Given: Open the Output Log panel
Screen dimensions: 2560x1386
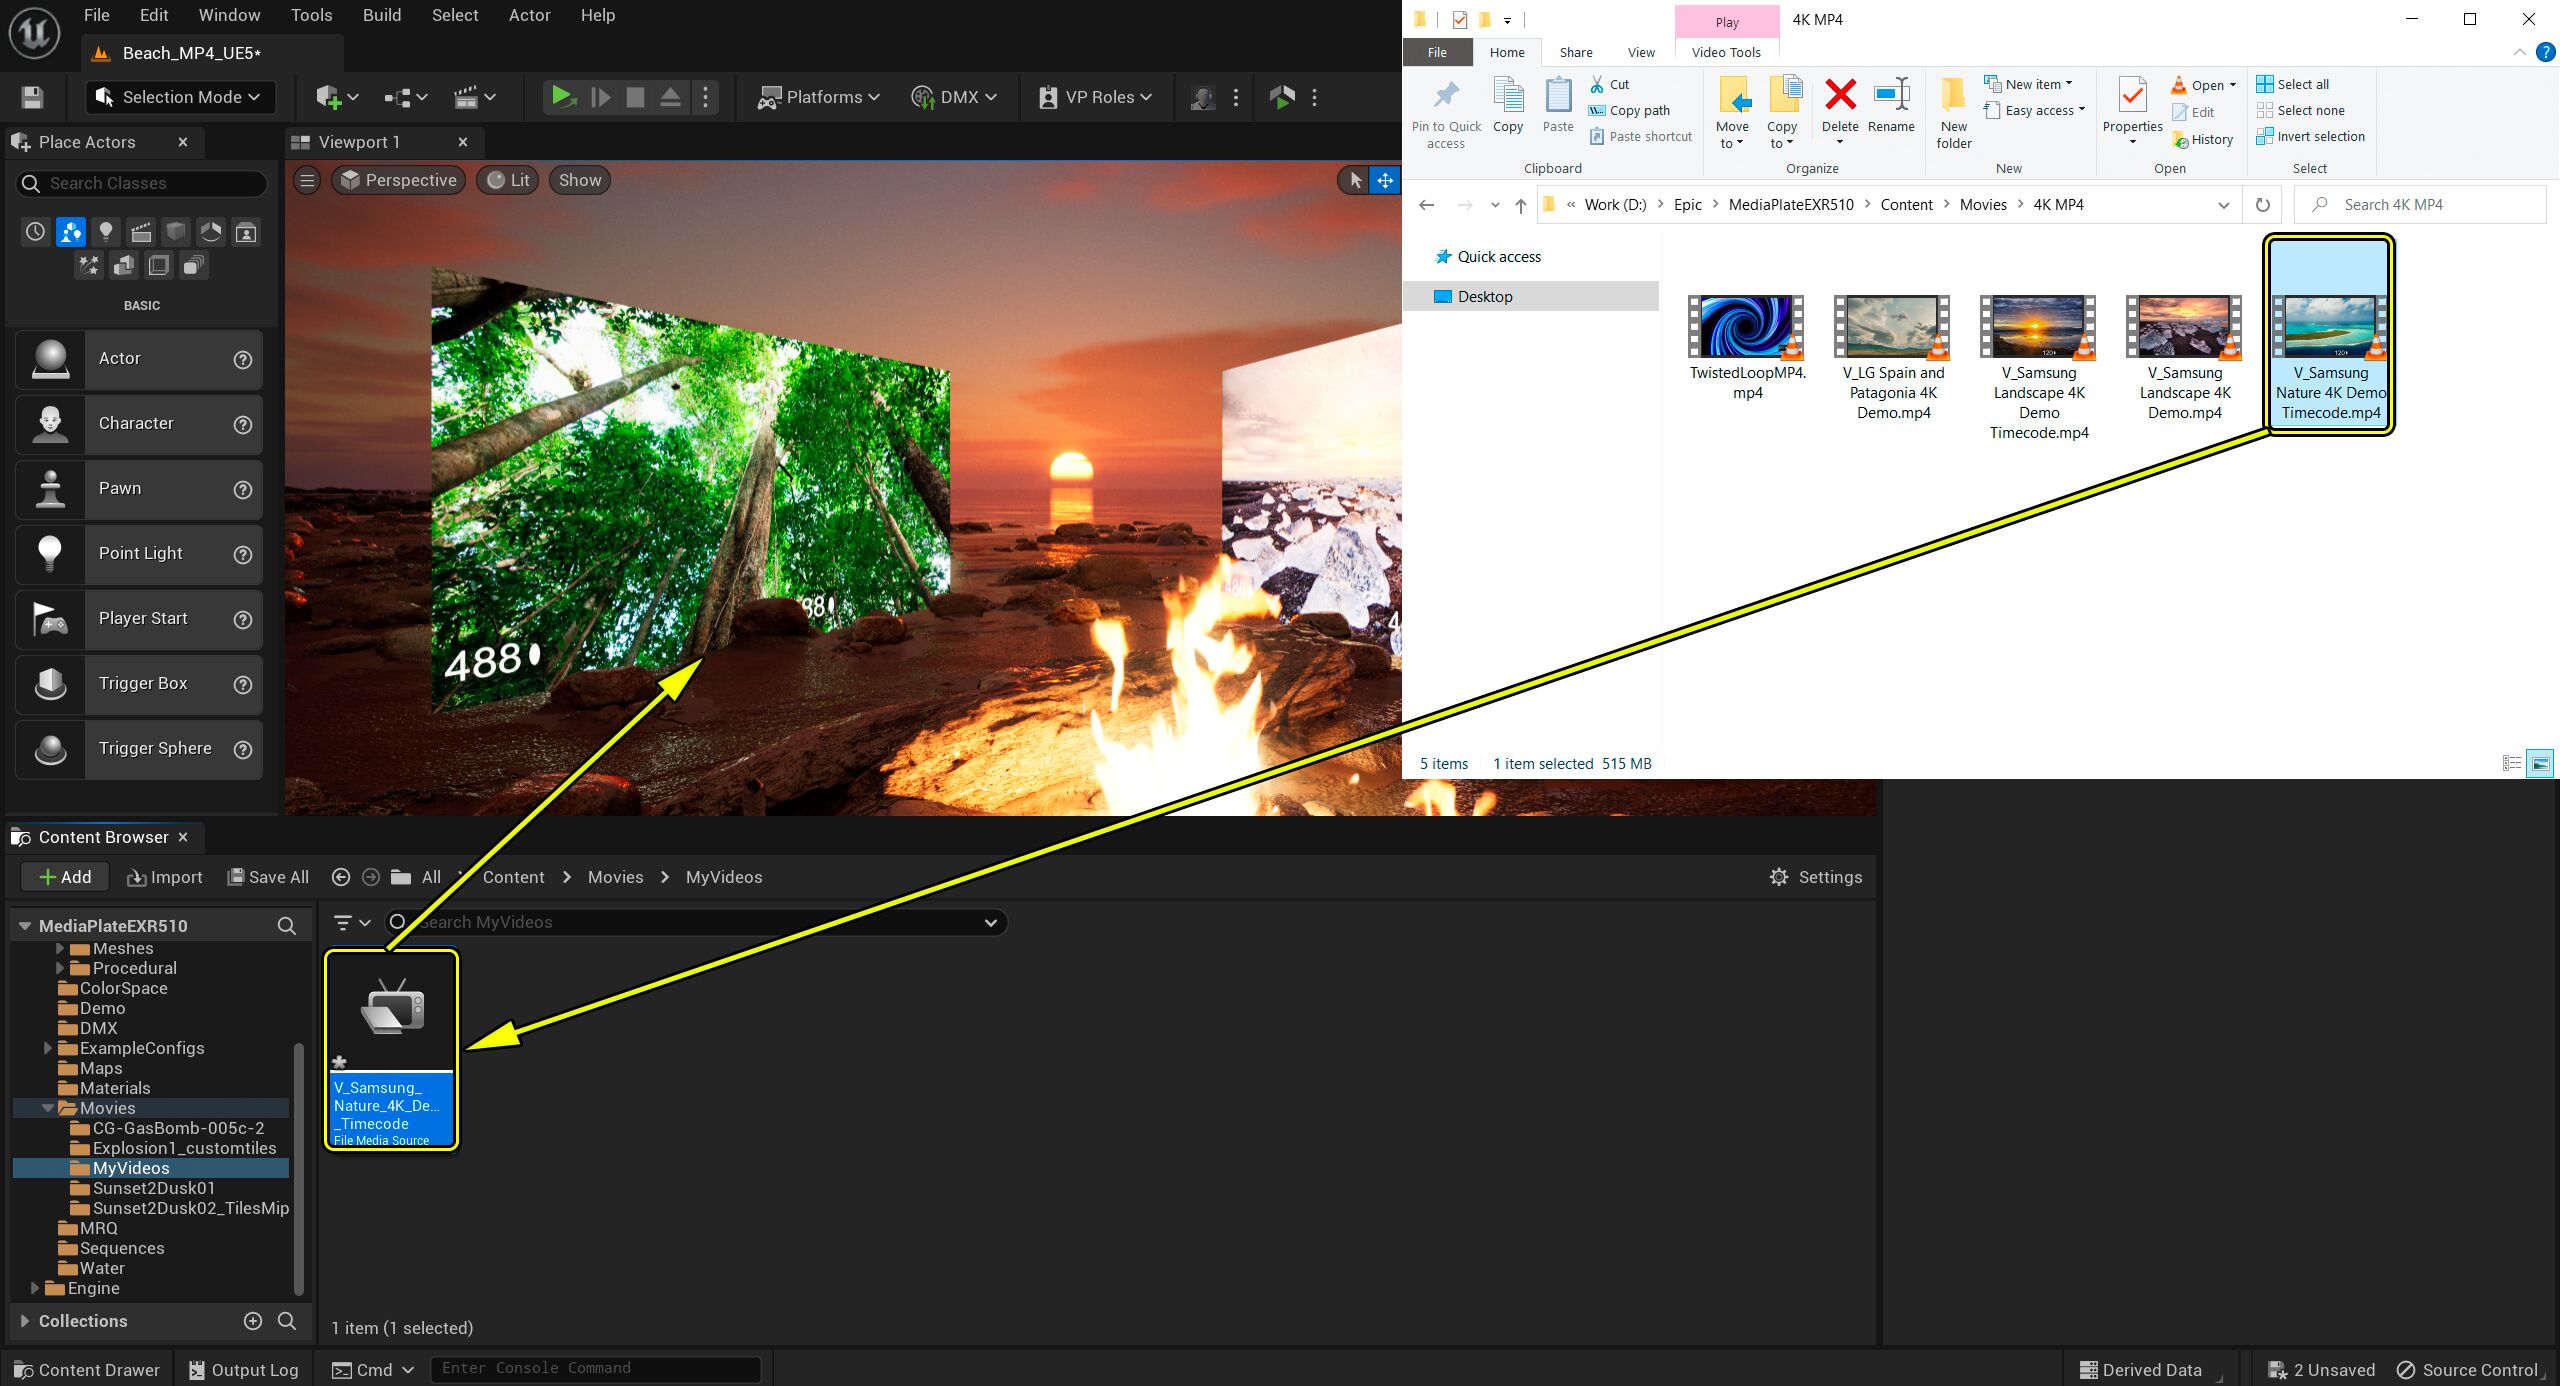Looking at the screenshot, I should pos(243,1369).
